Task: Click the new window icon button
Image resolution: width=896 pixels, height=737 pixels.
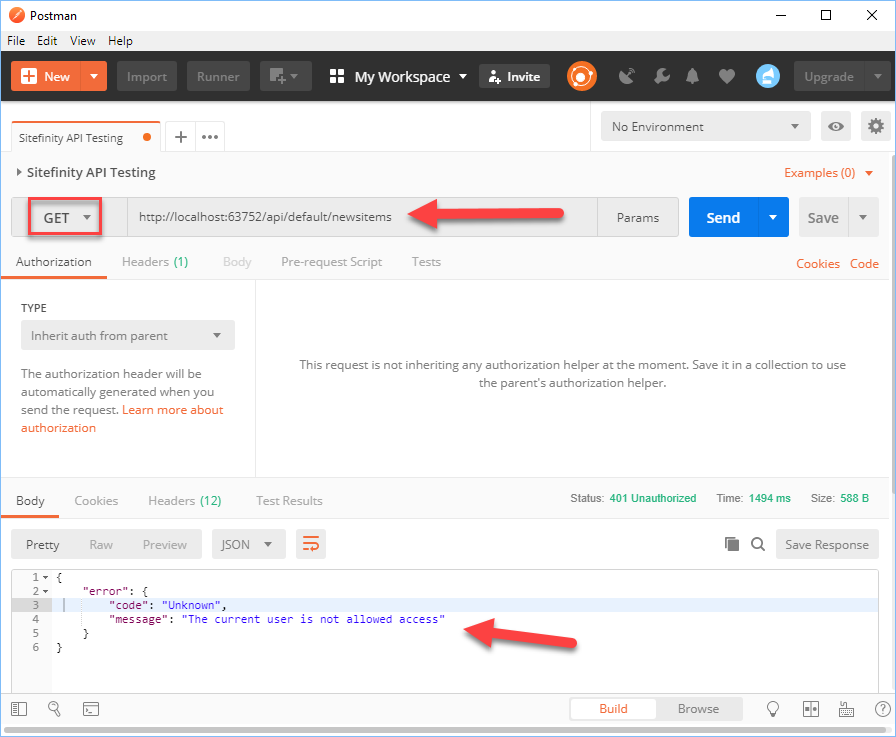Action: [285, 76]
